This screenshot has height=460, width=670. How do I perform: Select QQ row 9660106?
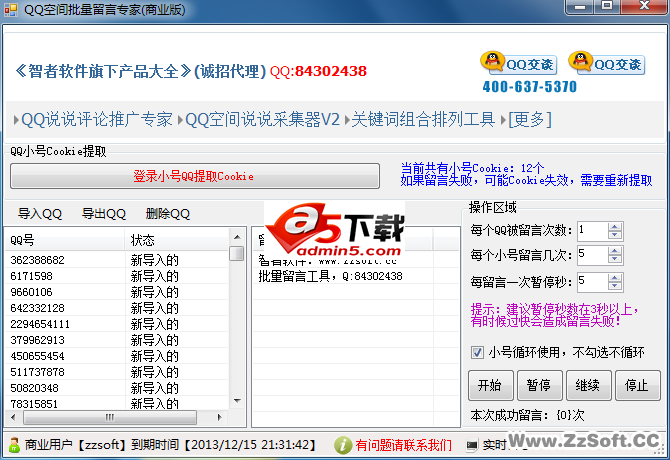click(x=117, y=292)
